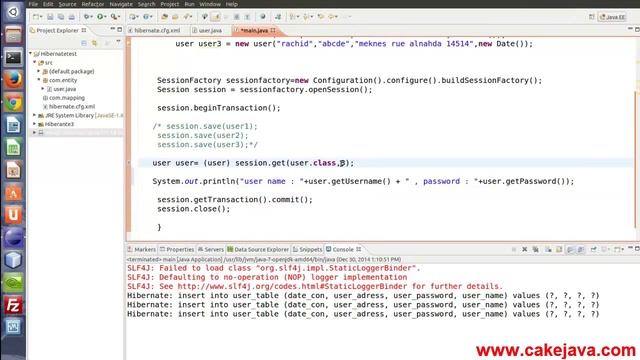Collapse the Hibernatetest project node
The height and width of the screenshot is (360, 640).
click(31, 53)
